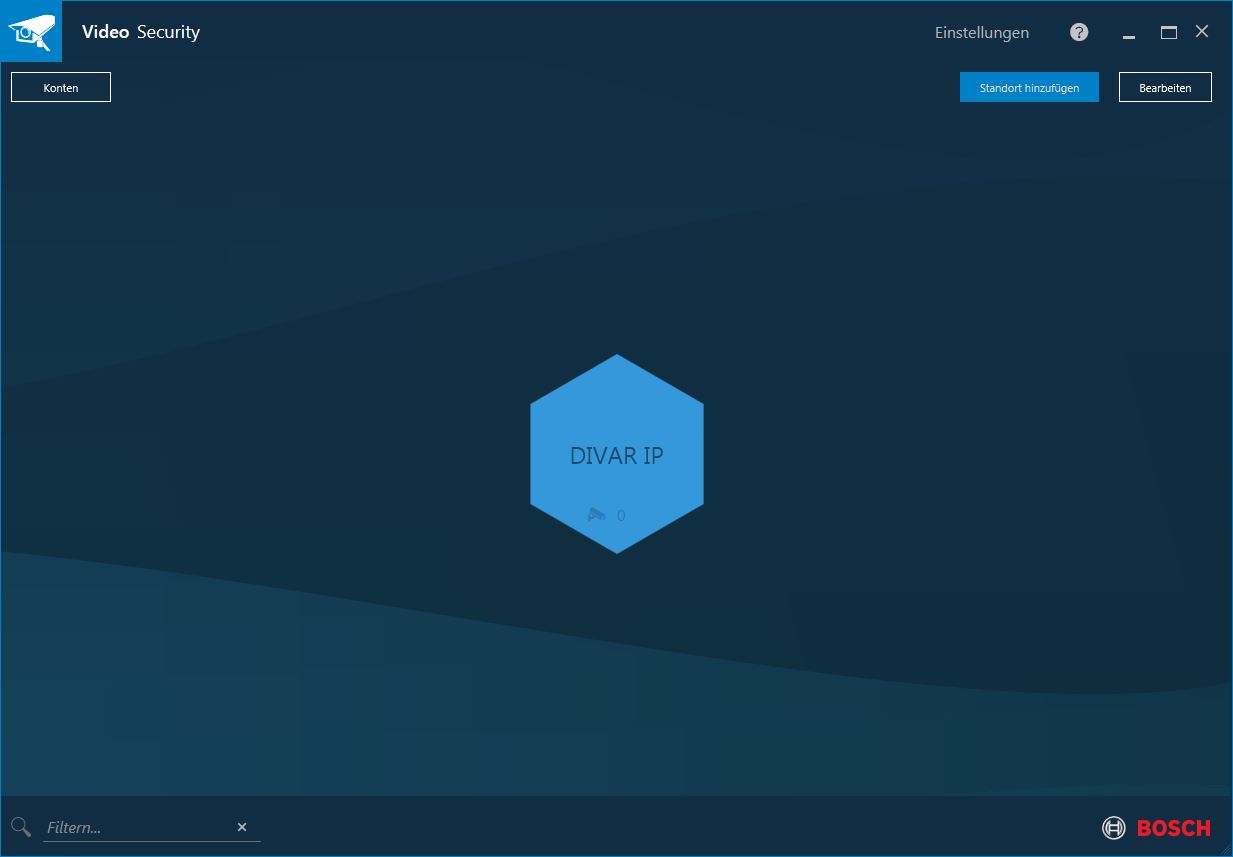Click the Bosch anchor emblem icon
The height and width of the screenshot is (857, 1233).
coord(1113,827)
